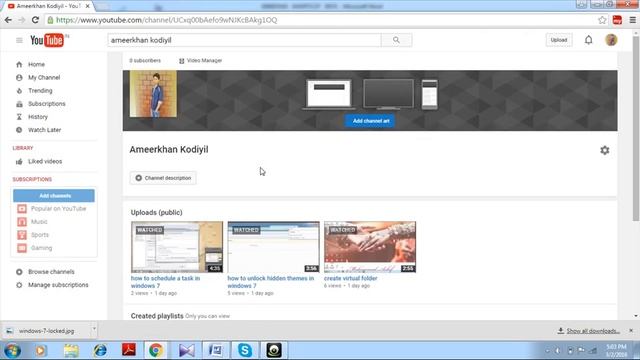Open the YouTube hamburger guide menu
640x360 pixels.
(19, 40)
